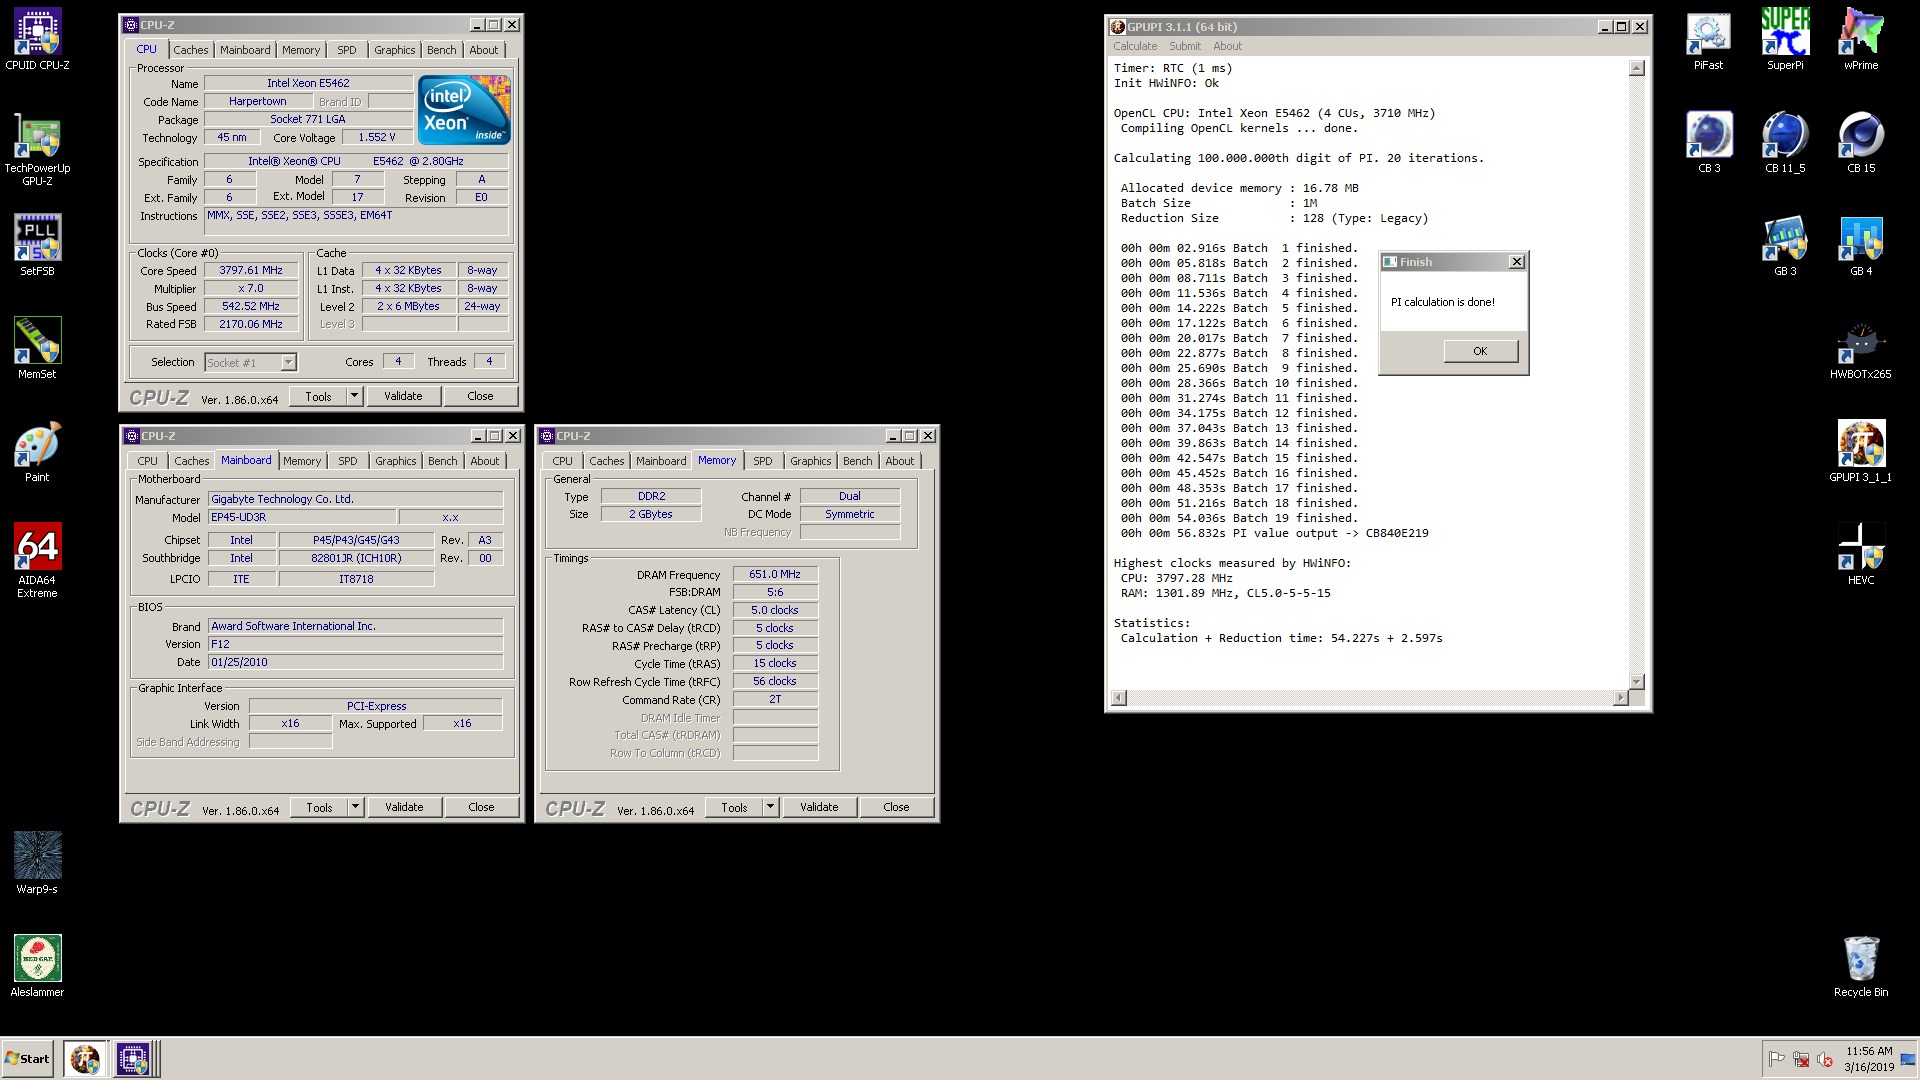Screen dimensions: 1920x1080
Task: Click the DRAM Frequency value 651.0 MHz
Action: [x=775, y=574]
